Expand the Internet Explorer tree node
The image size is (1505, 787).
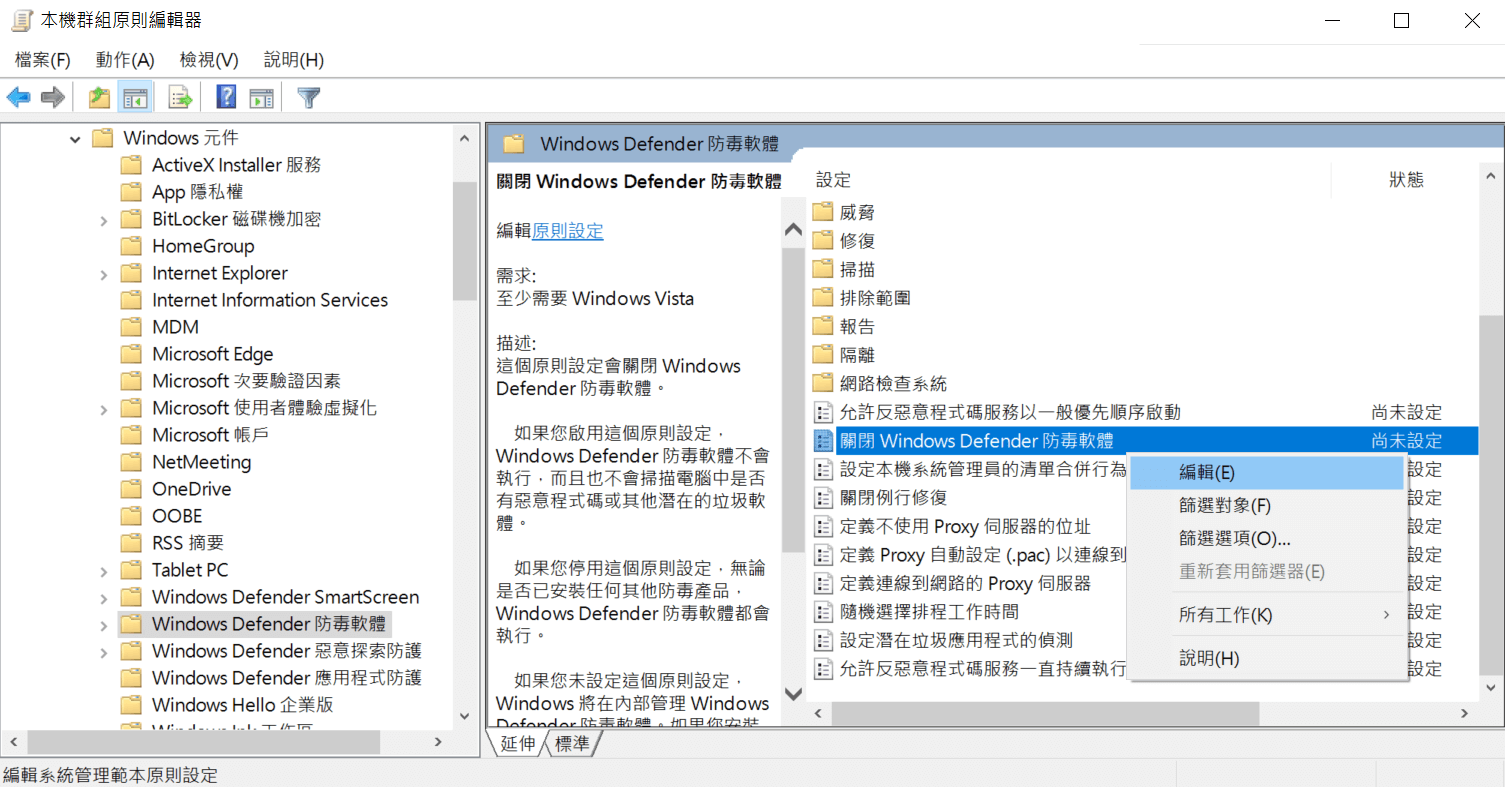coord(104,273)
